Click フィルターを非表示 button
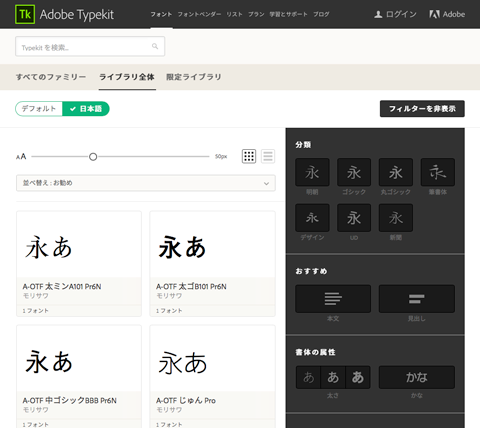The width and height of the screenshot is (480, 428). click(x=422, y=109)
